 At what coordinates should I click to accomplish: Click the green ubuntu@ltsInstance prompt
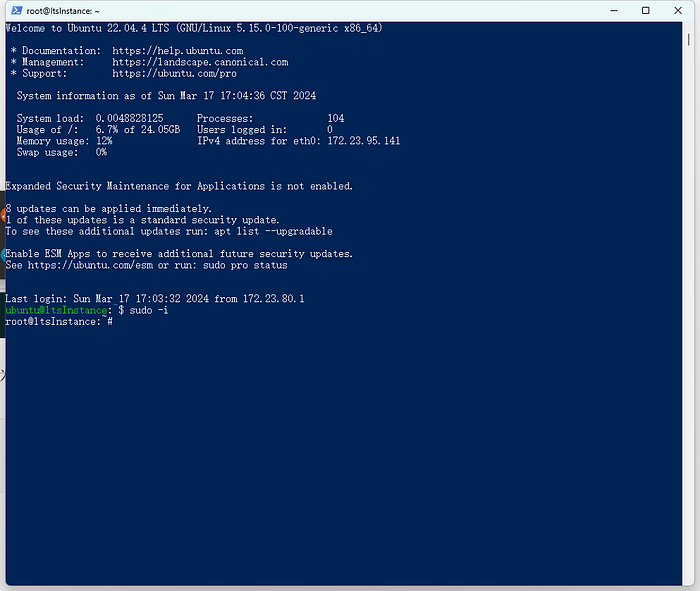click(x=56, y=310)
